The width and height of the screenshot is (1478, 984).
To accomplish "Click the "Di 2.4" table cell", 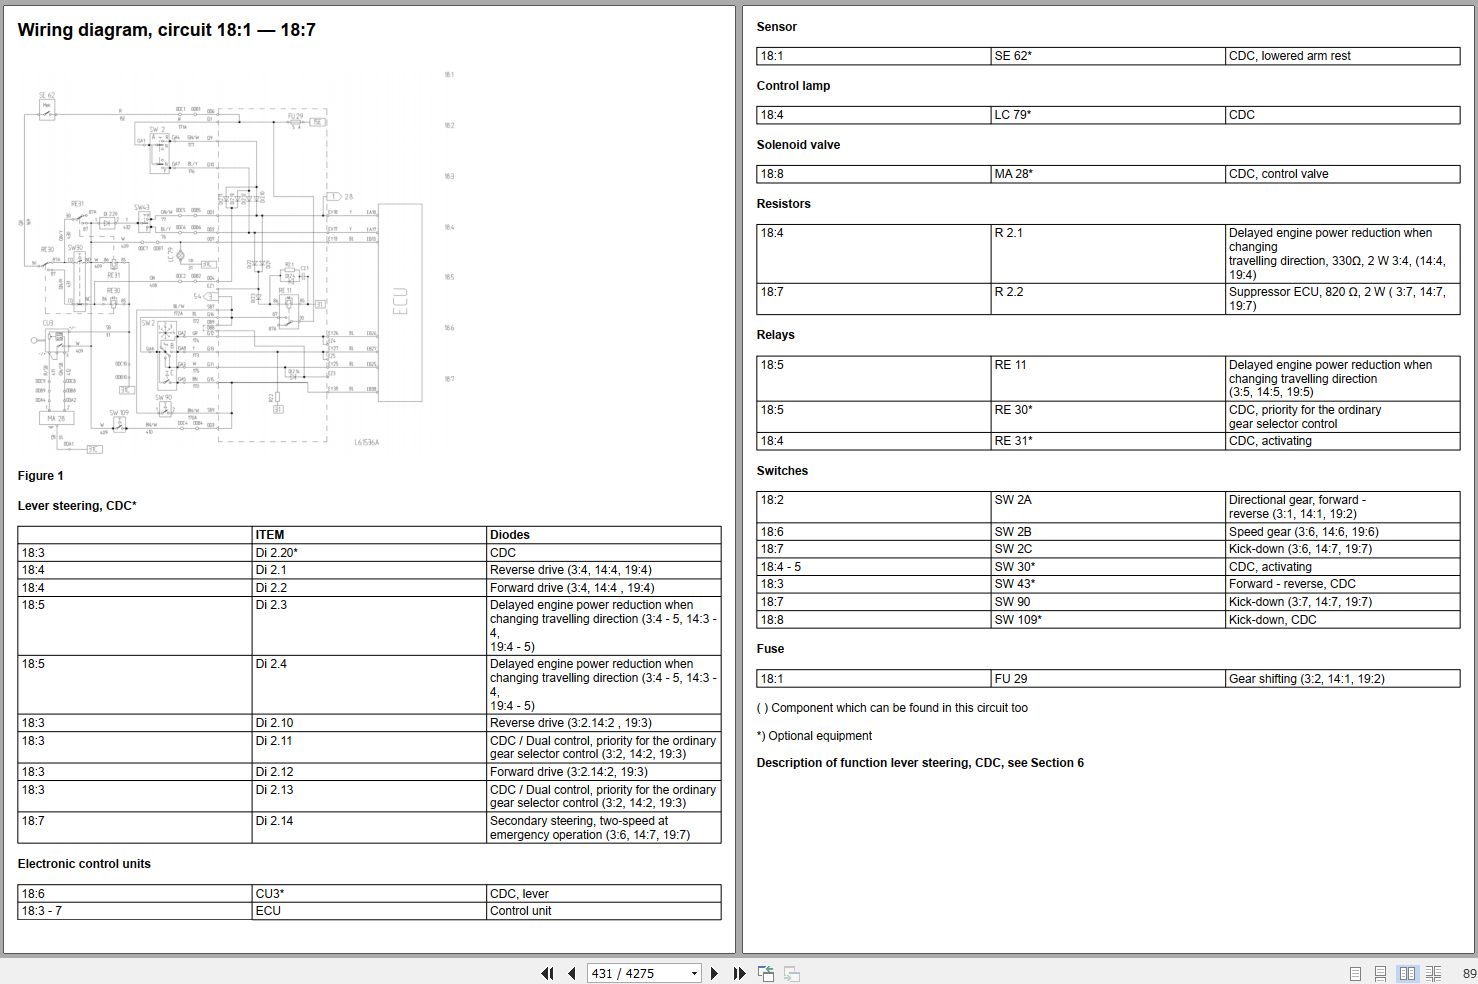I will [x=369, y=685].
